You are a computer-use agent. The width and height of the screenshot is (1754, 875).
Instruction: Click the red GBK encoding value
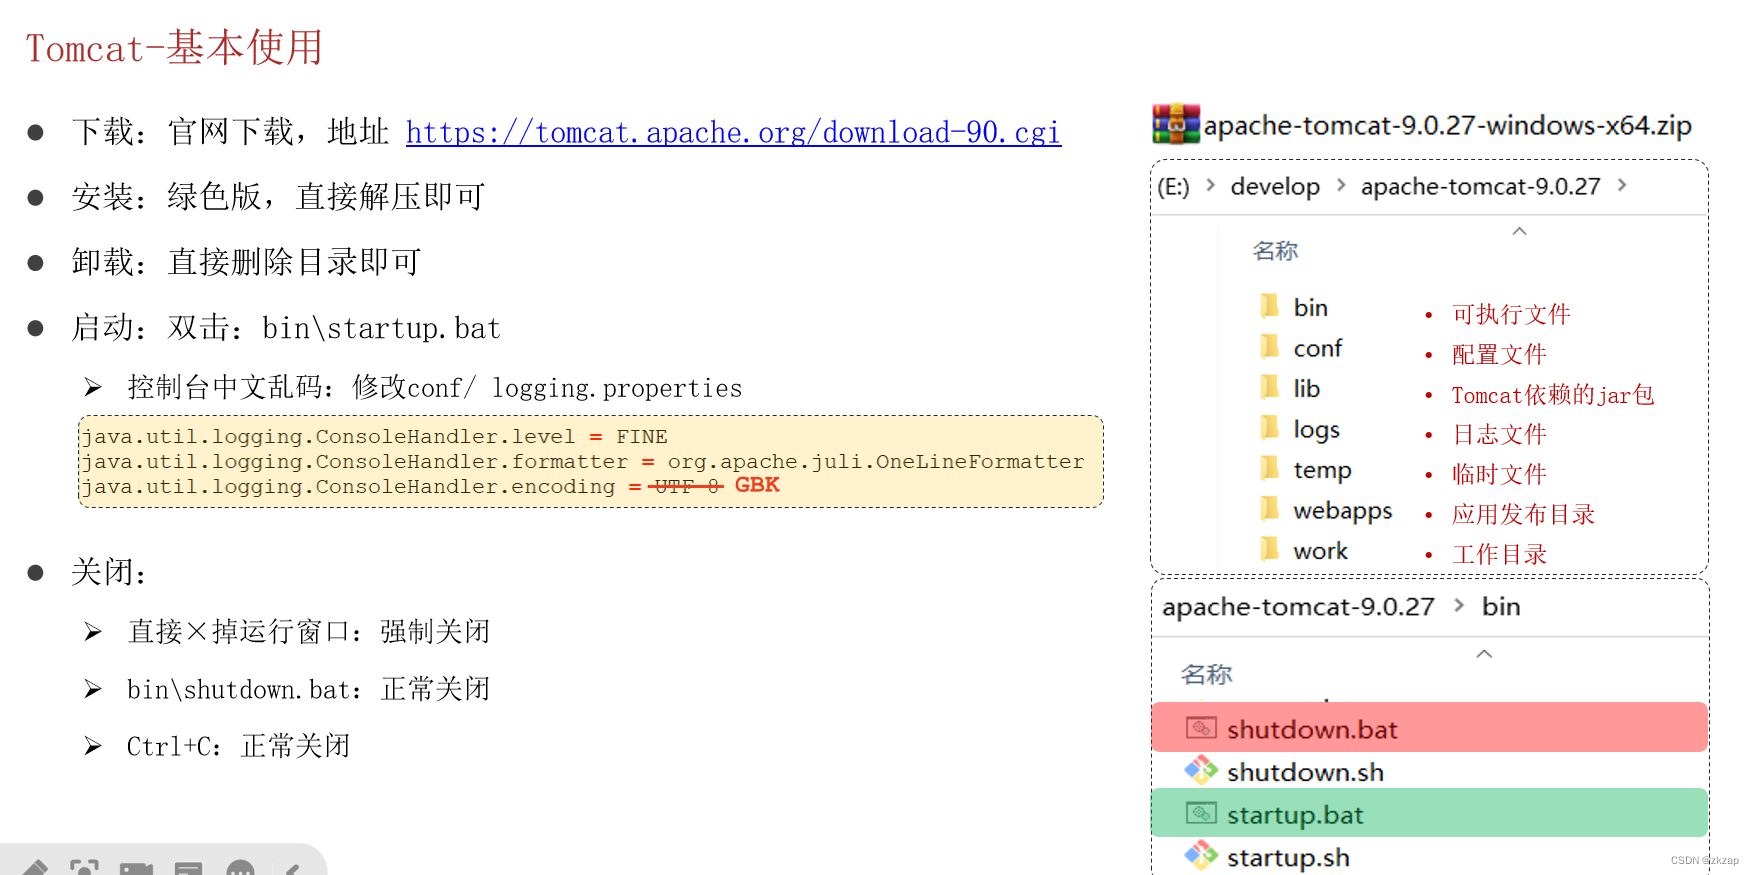757,485
